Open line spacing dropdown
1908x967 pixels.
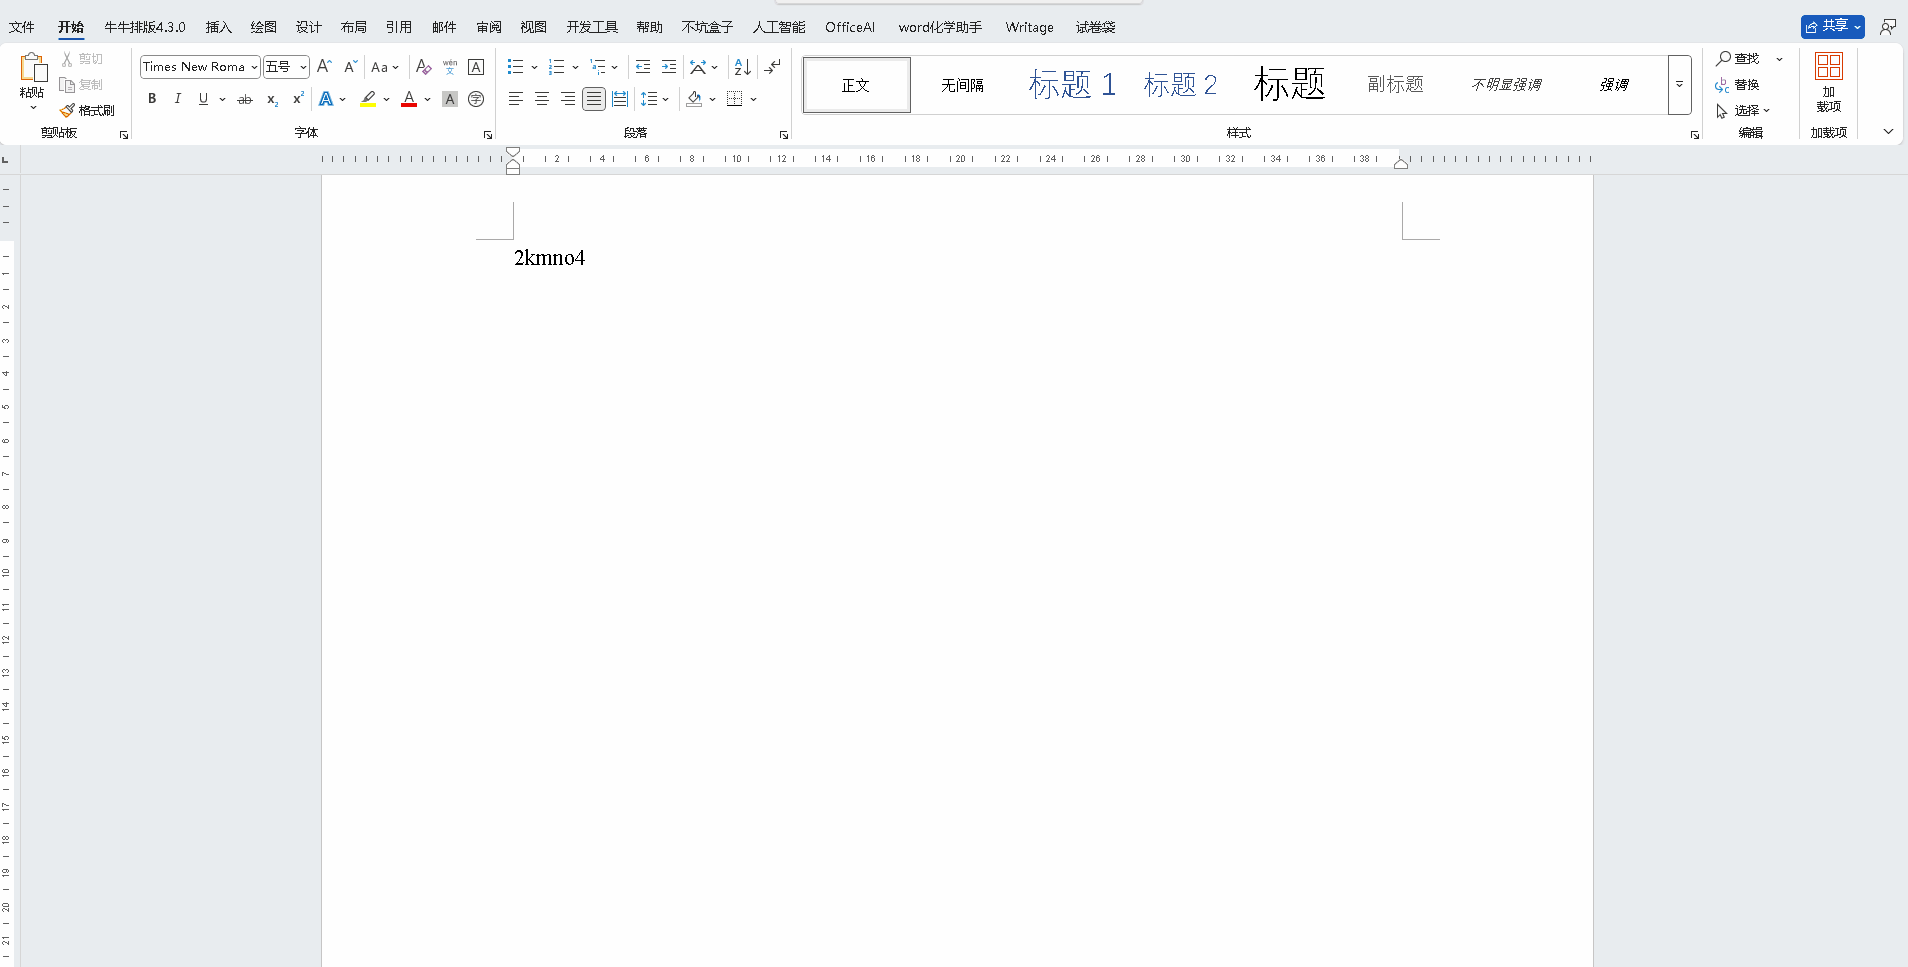tap(655, 99)
